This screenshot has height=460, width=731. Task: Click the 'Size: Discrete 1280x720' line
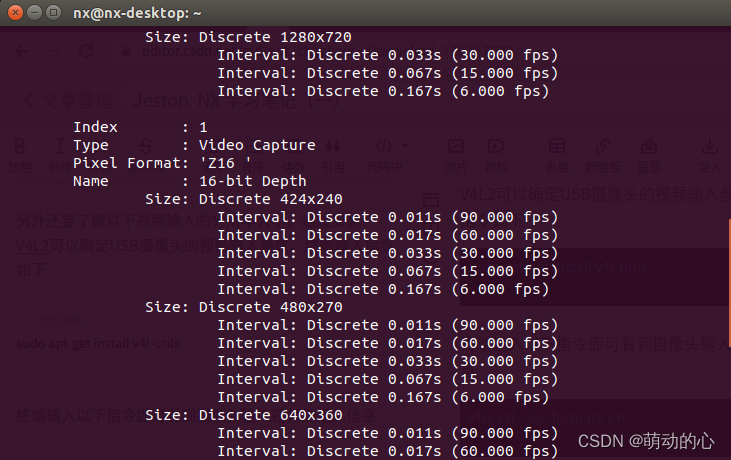[248, 37]
